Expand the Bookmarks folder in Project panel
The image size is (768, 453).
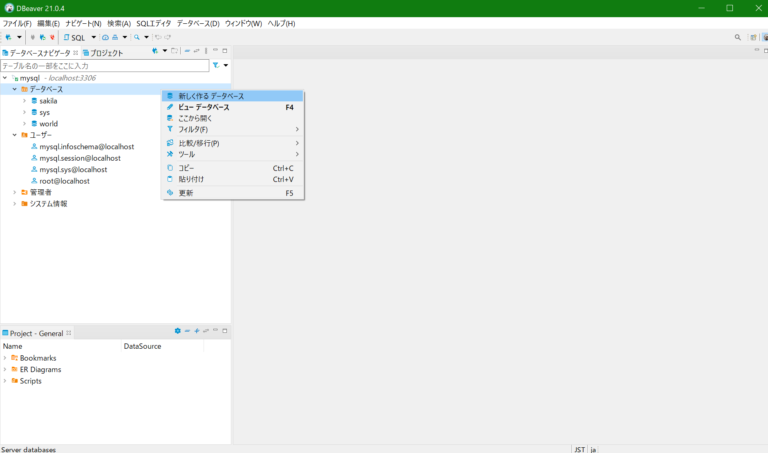(5, 358)
